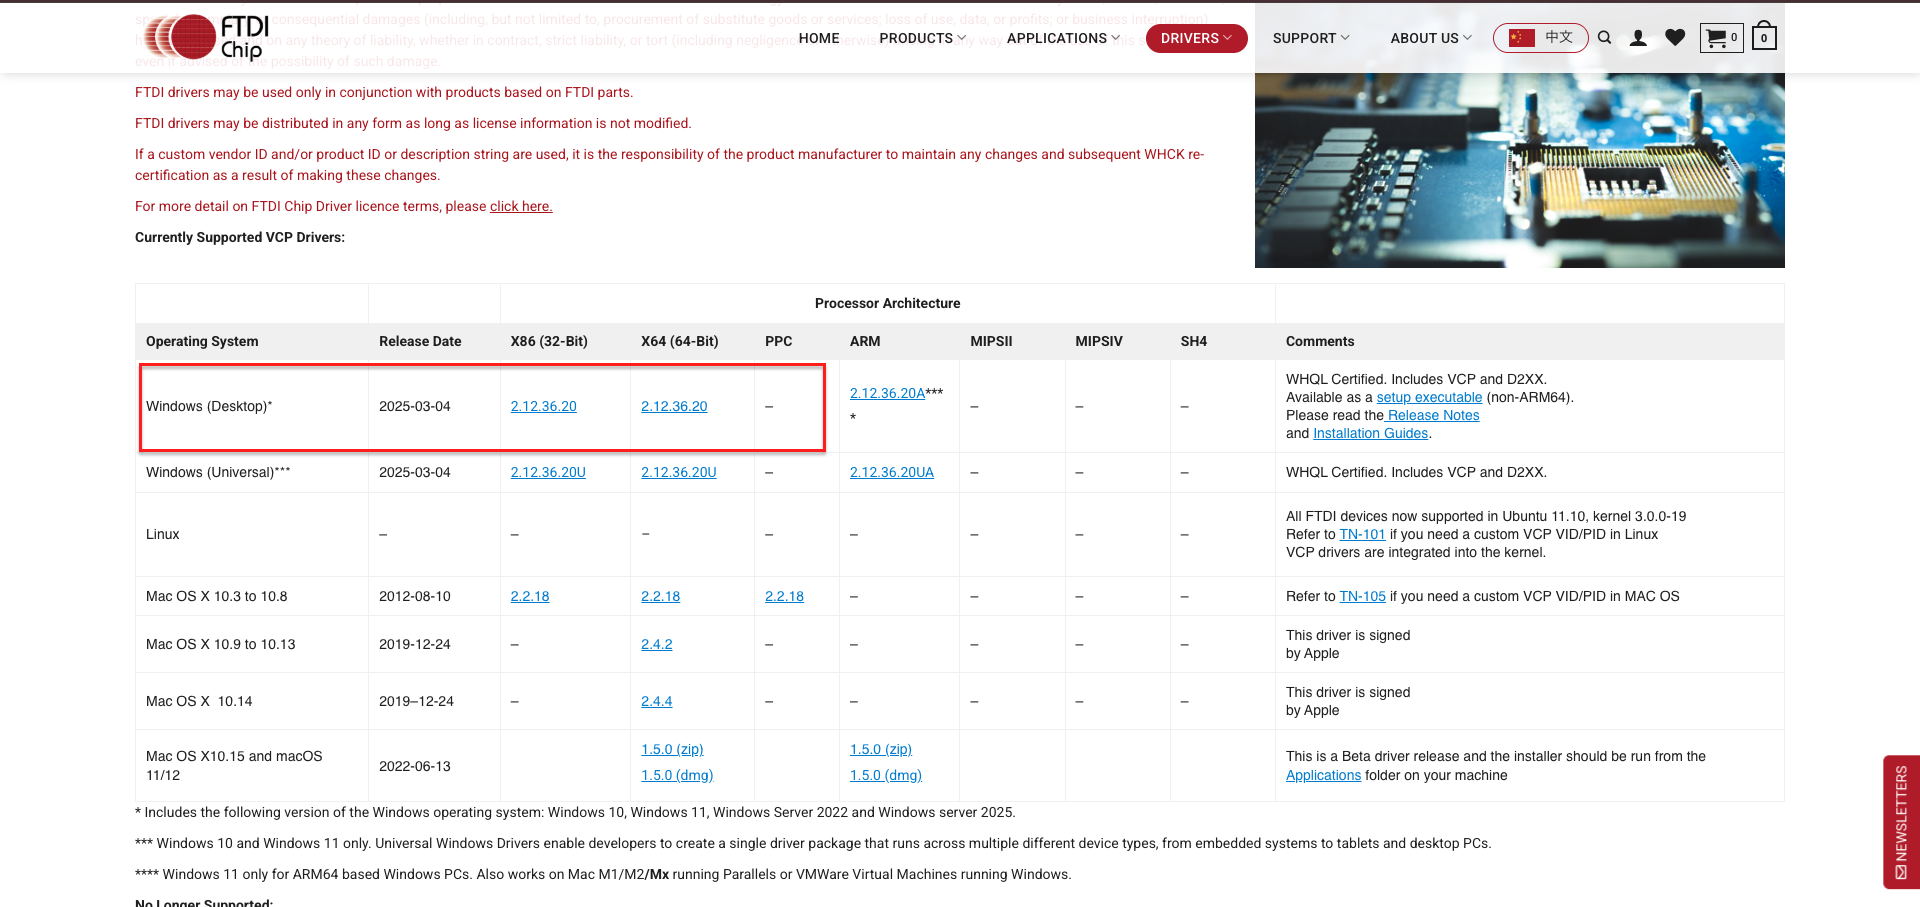Download Windows Desktop X86 driver 2.12.36.20
1920x907 pixels.
[x=543, y=406]
